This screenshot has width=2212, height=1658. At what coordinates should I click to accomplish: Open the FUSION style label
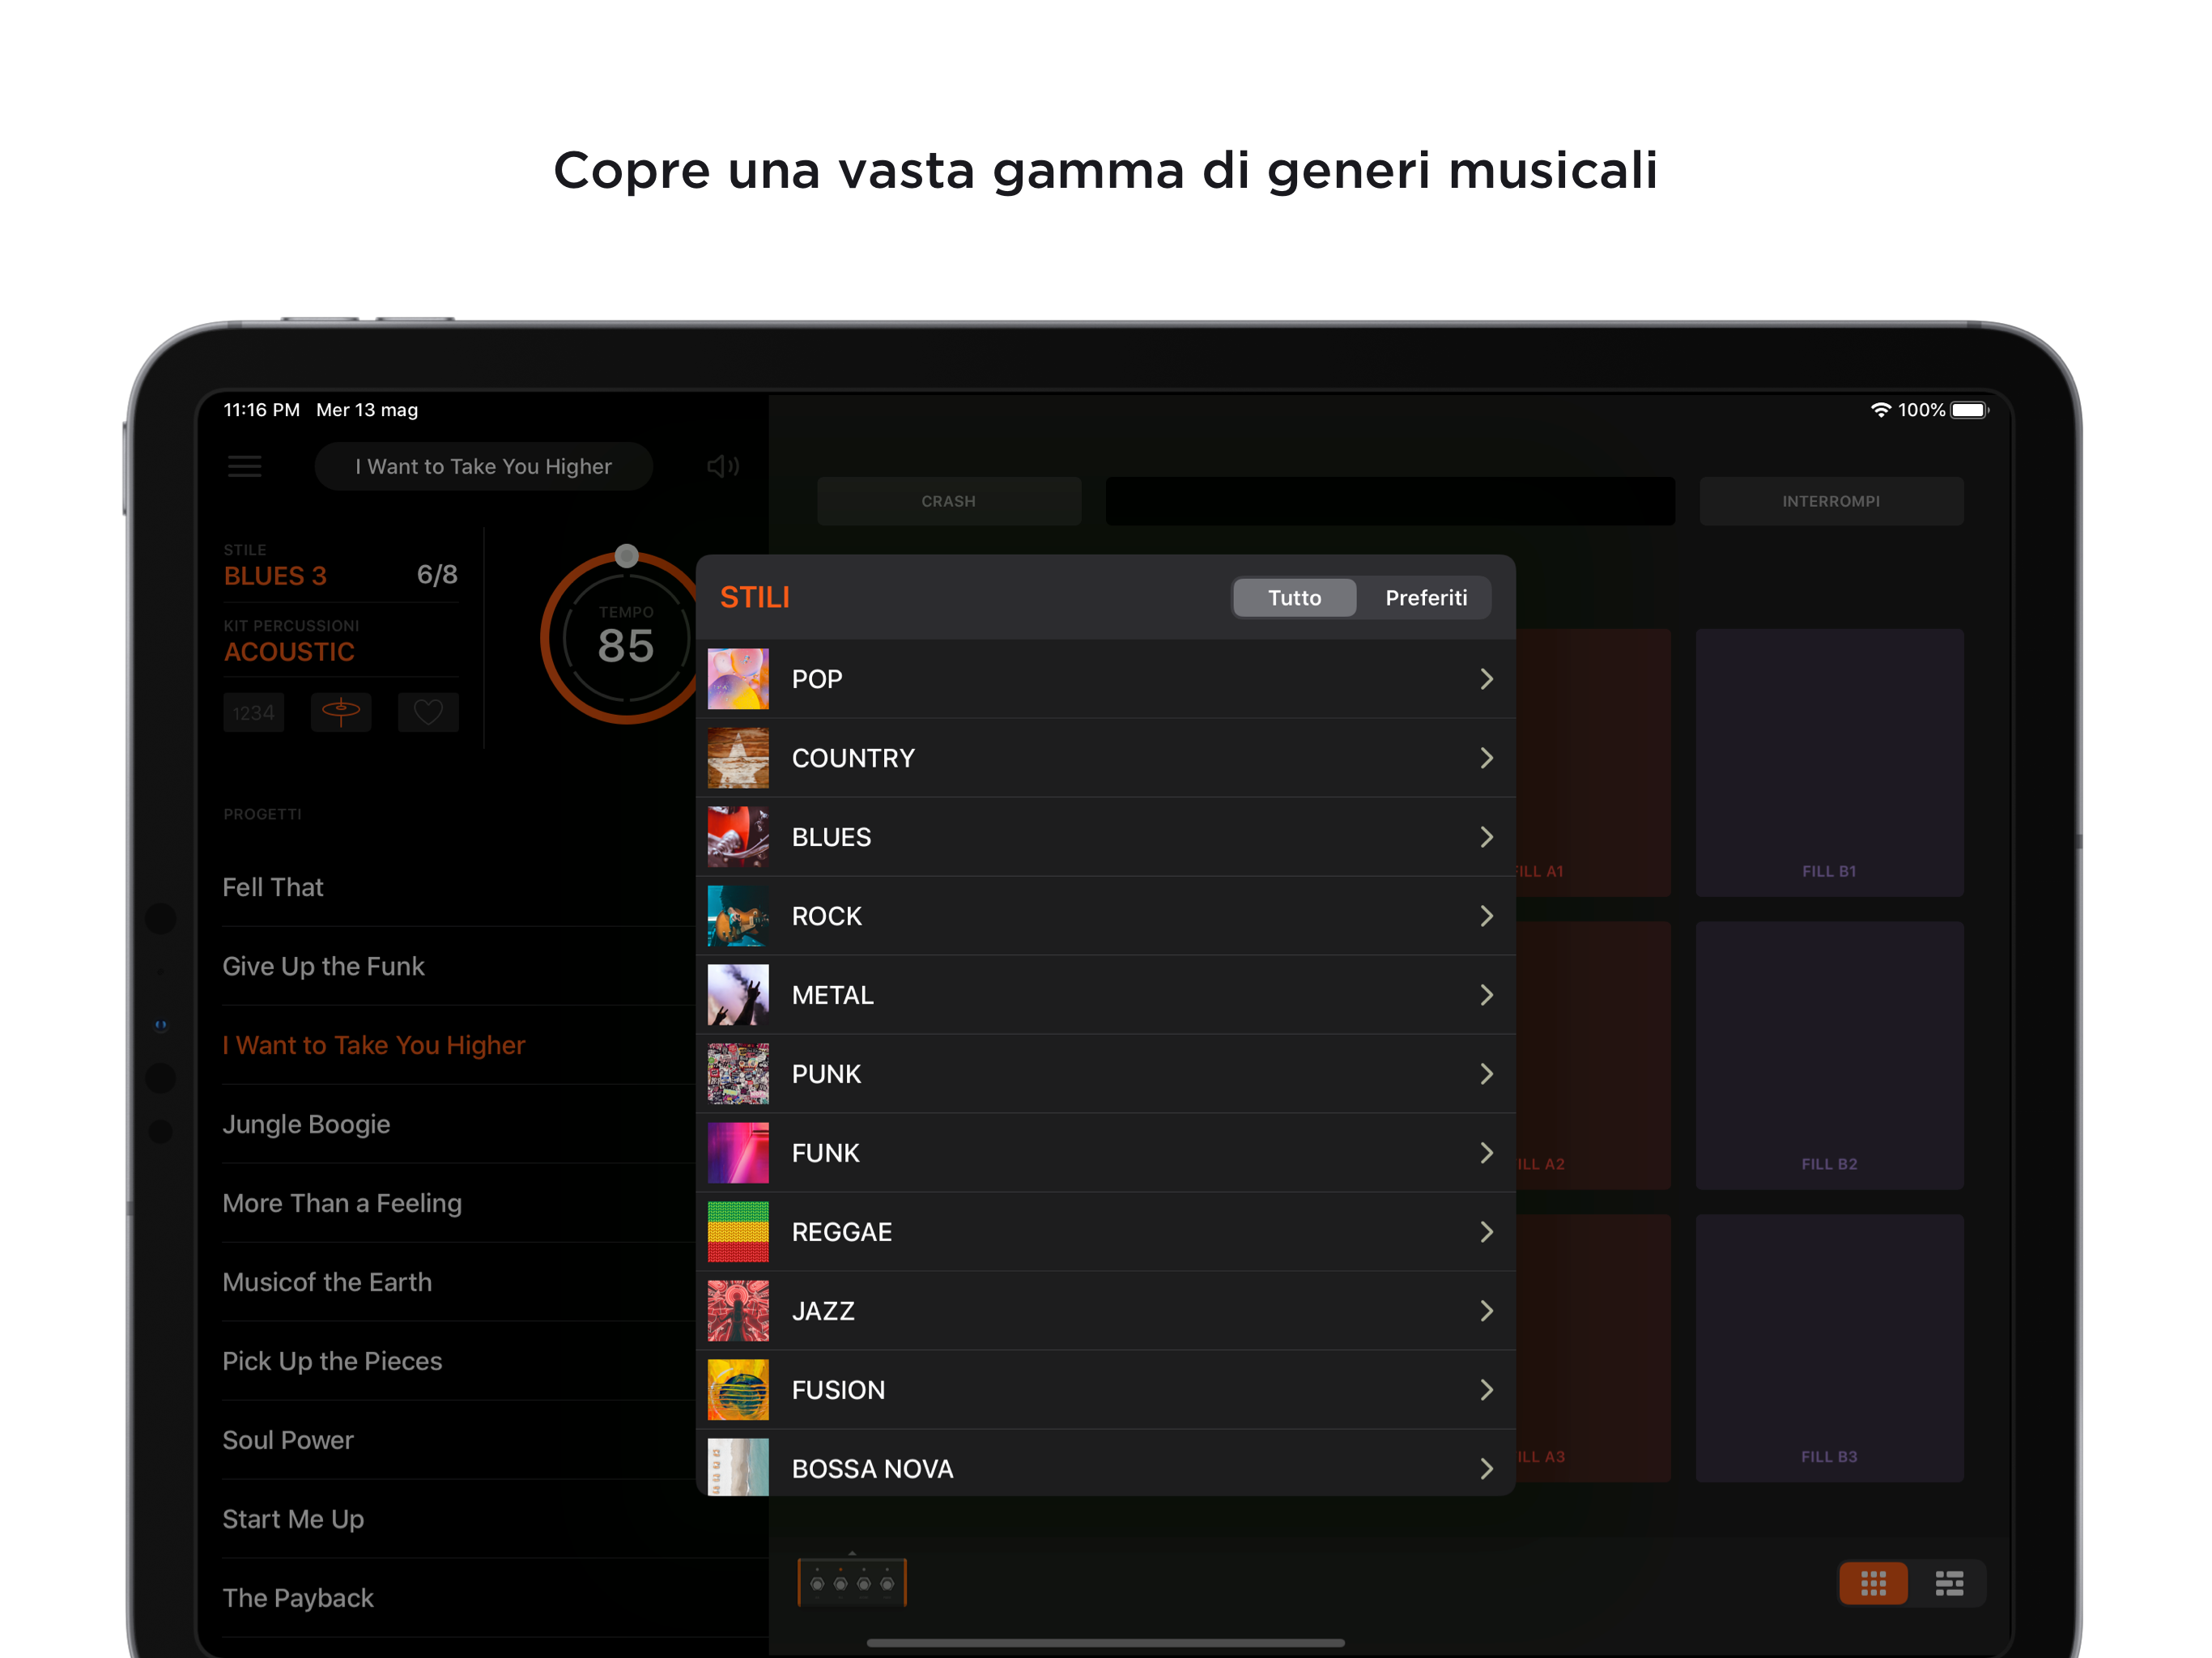[x=838, y=1390]
